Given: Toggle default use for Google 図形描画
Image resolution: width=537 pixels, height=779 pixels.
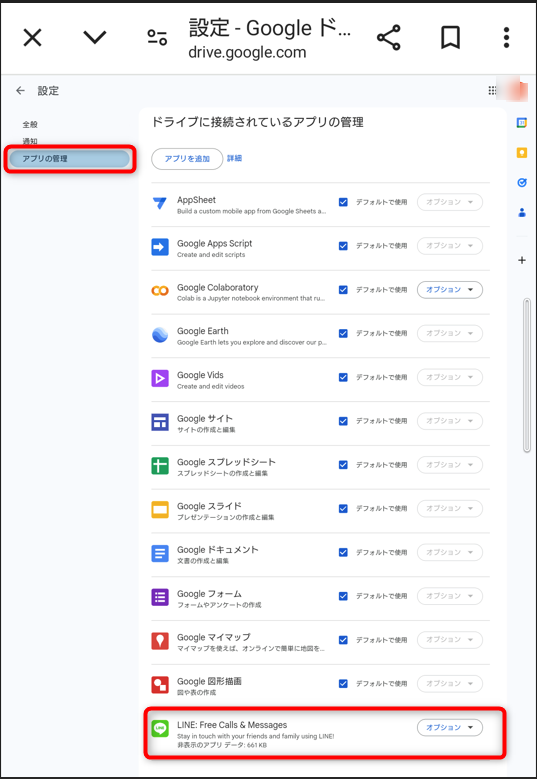Looking at the screenshot, I should point(343,684).
